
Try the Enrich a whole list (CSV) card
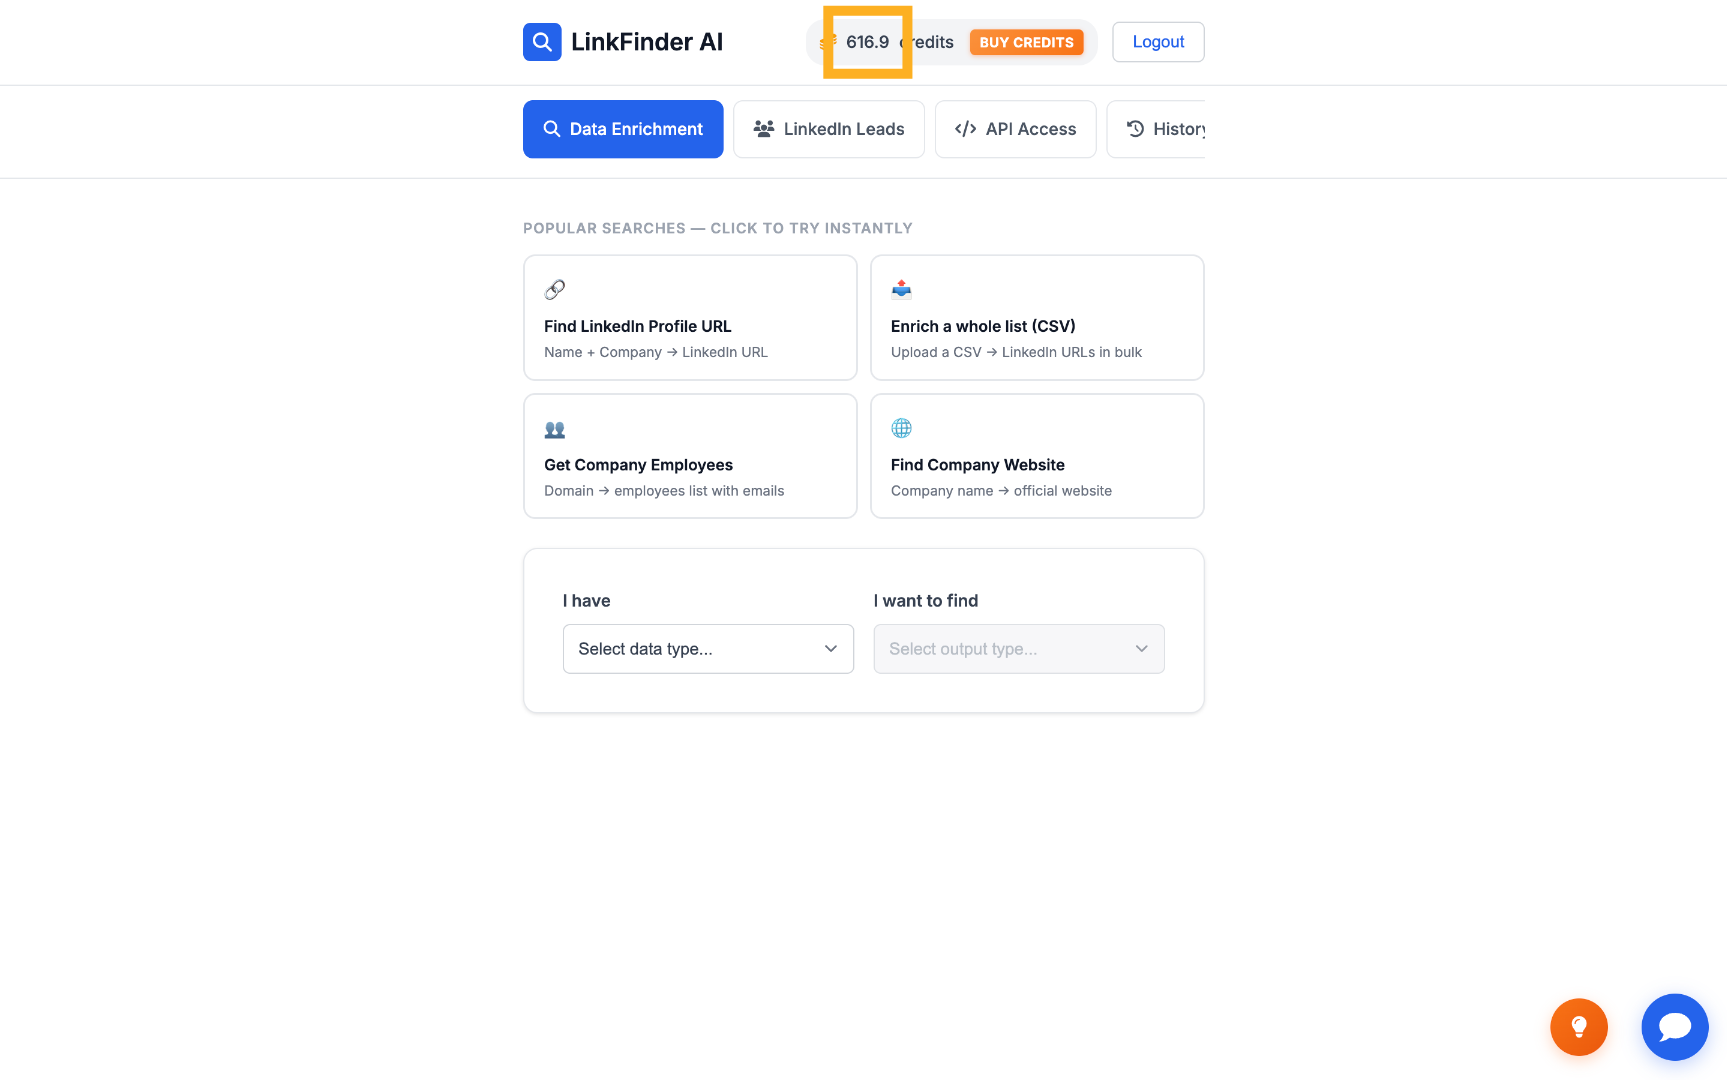1037,318
